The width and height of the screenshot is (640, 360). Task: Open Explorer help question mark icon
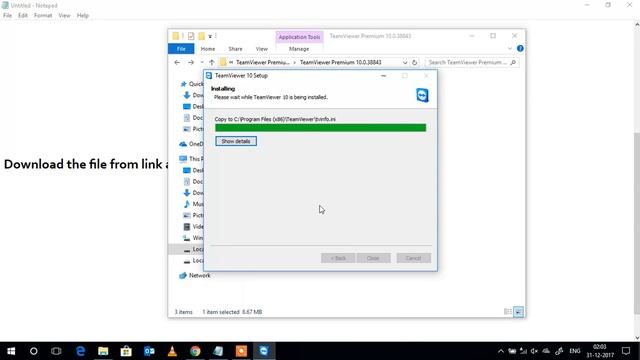coord(520,48)
